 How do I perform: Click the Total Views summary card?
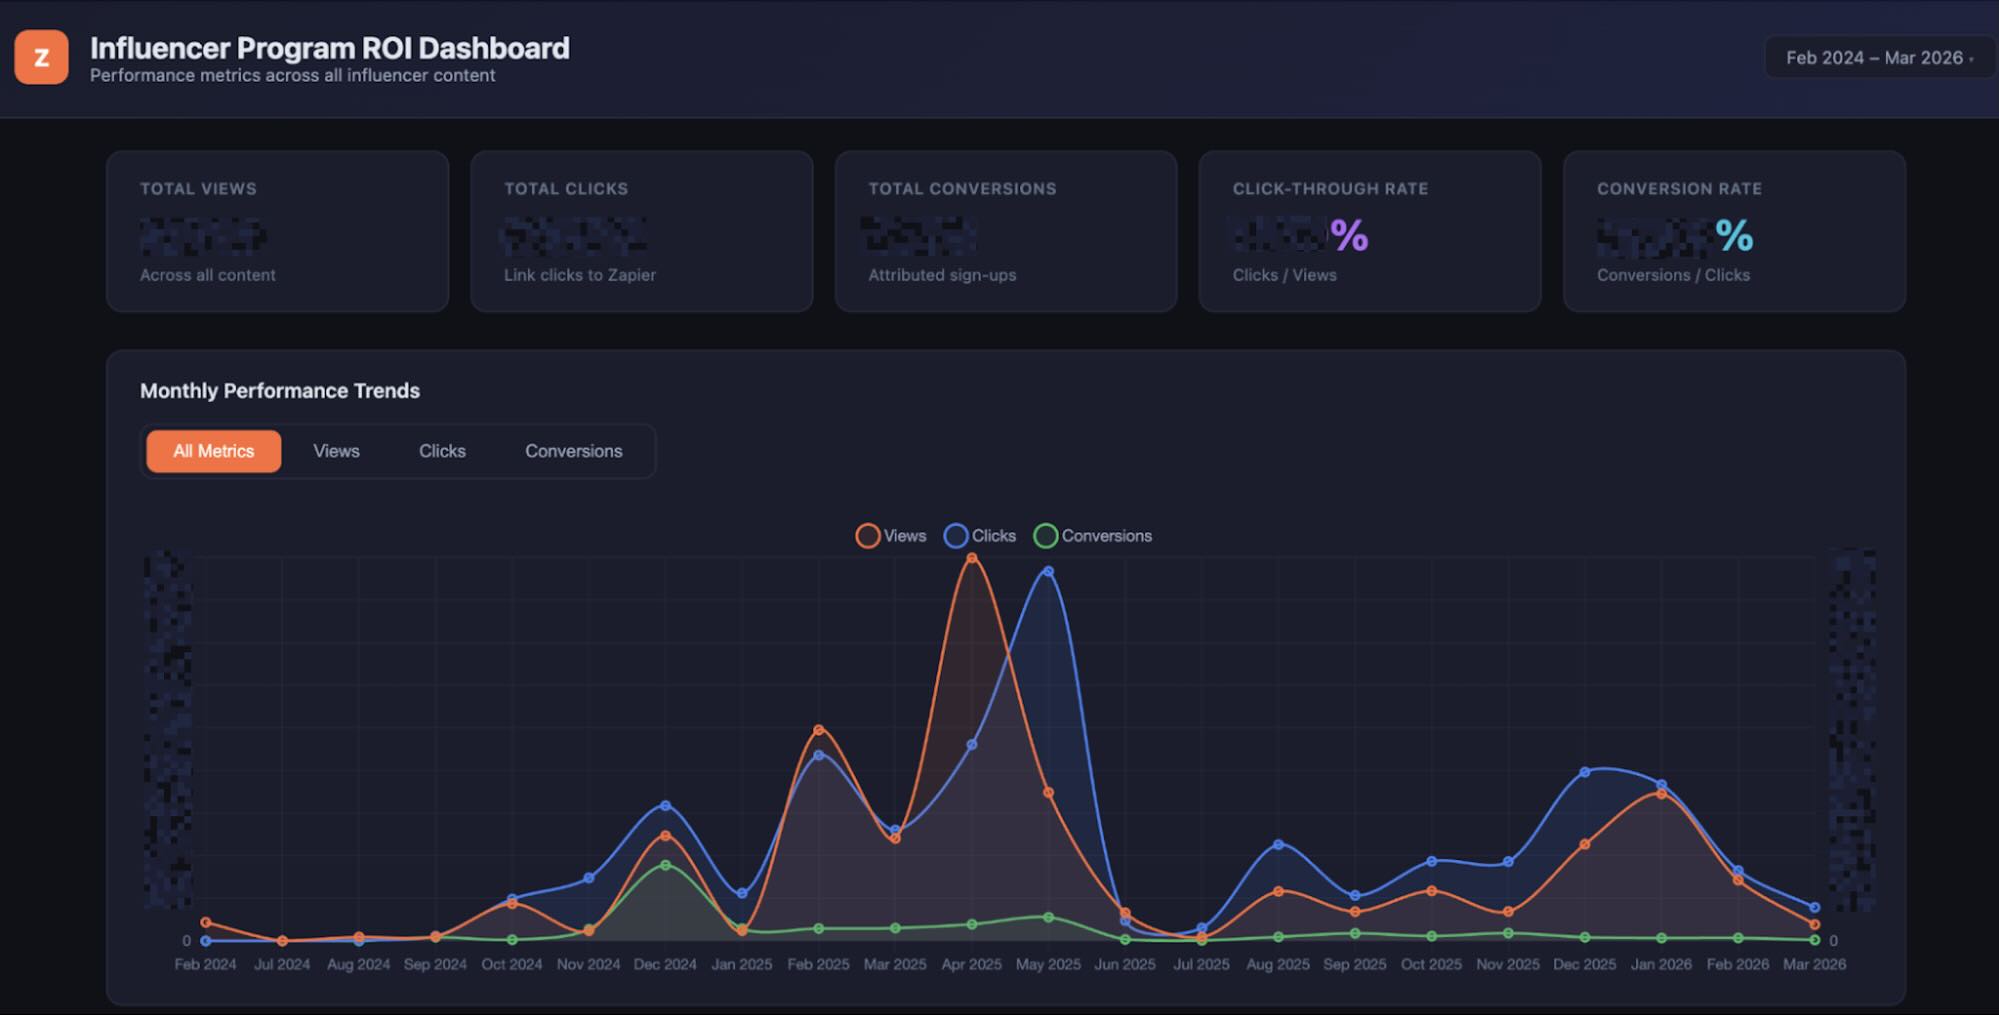click(277, 231)
